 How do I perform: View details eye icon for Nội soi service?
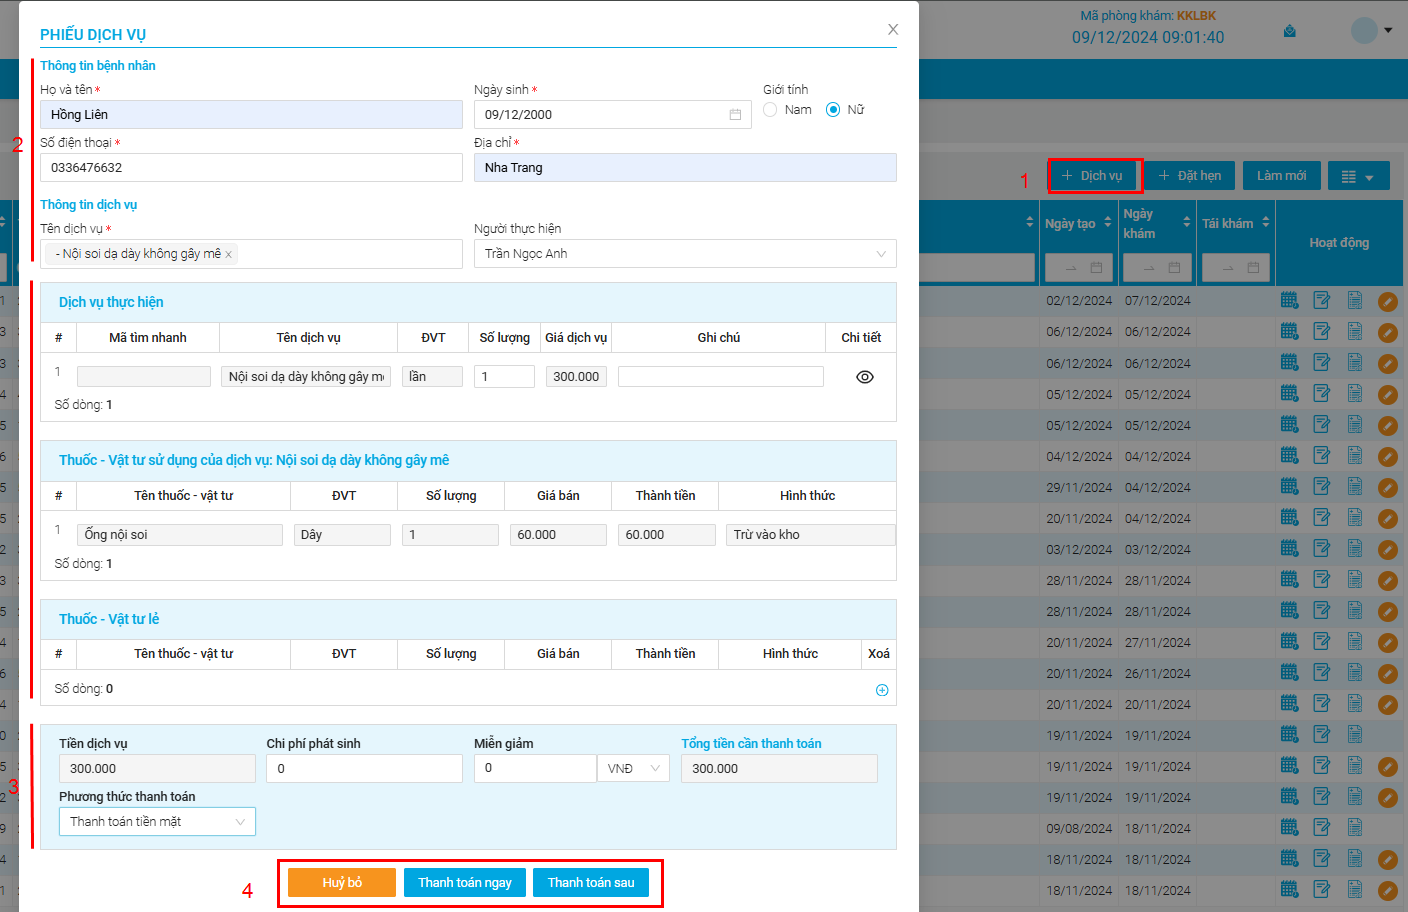(865, 377)
